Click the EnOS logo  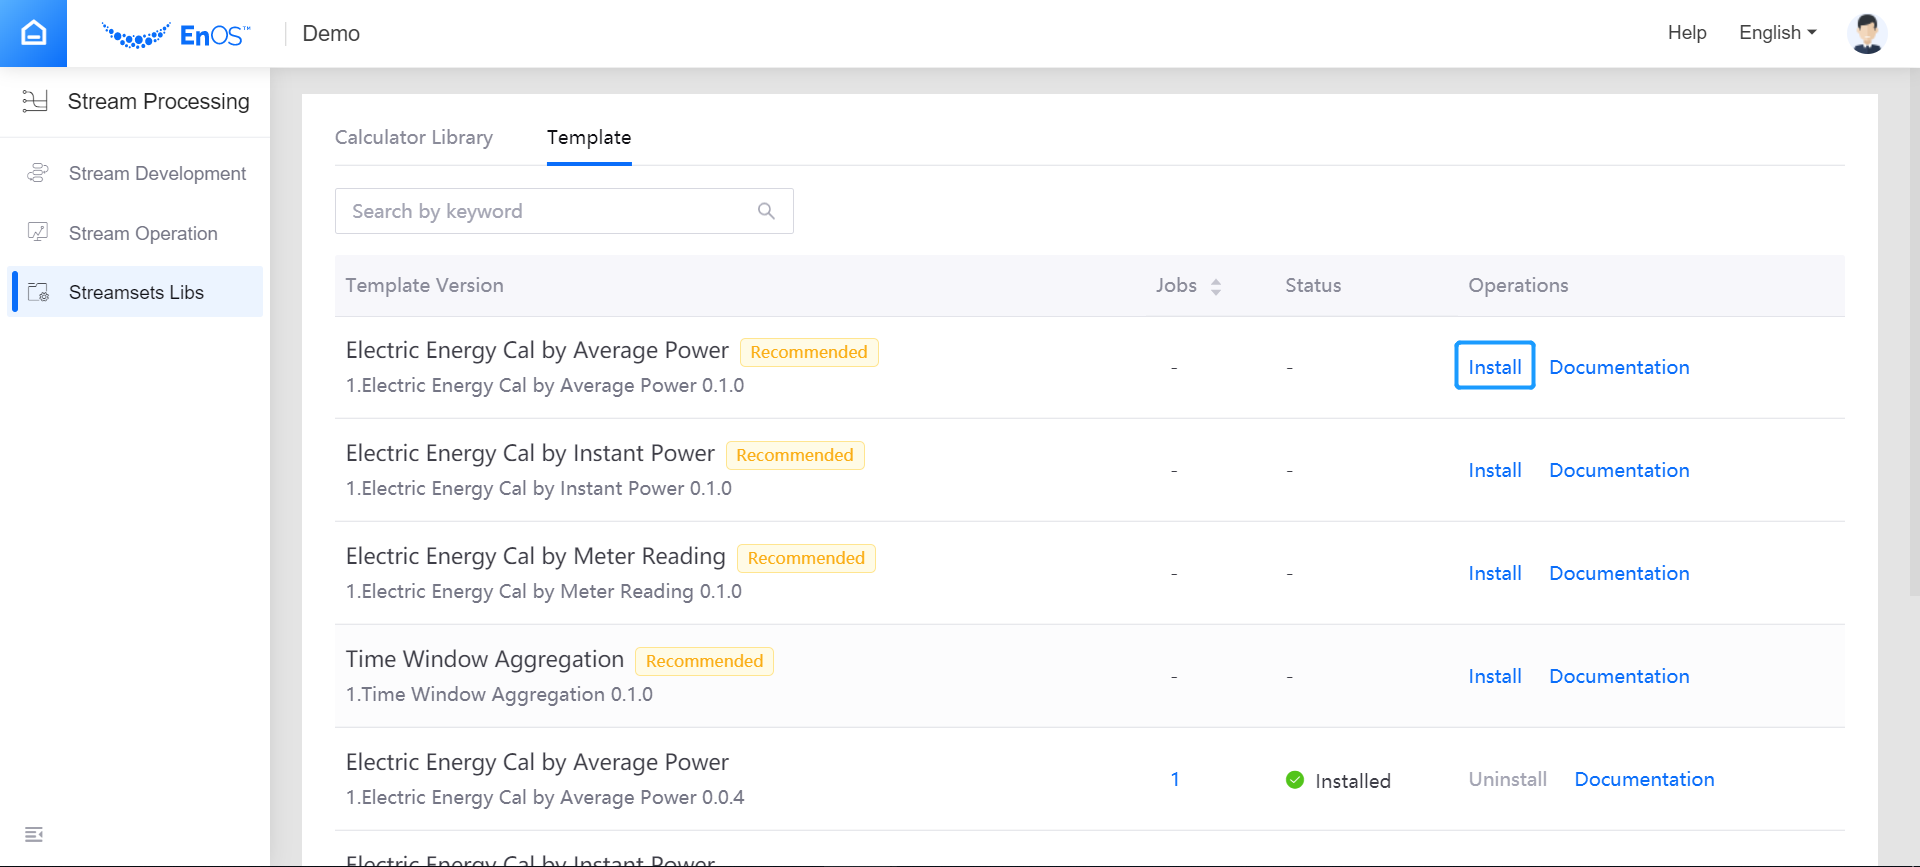click(177, 35)
